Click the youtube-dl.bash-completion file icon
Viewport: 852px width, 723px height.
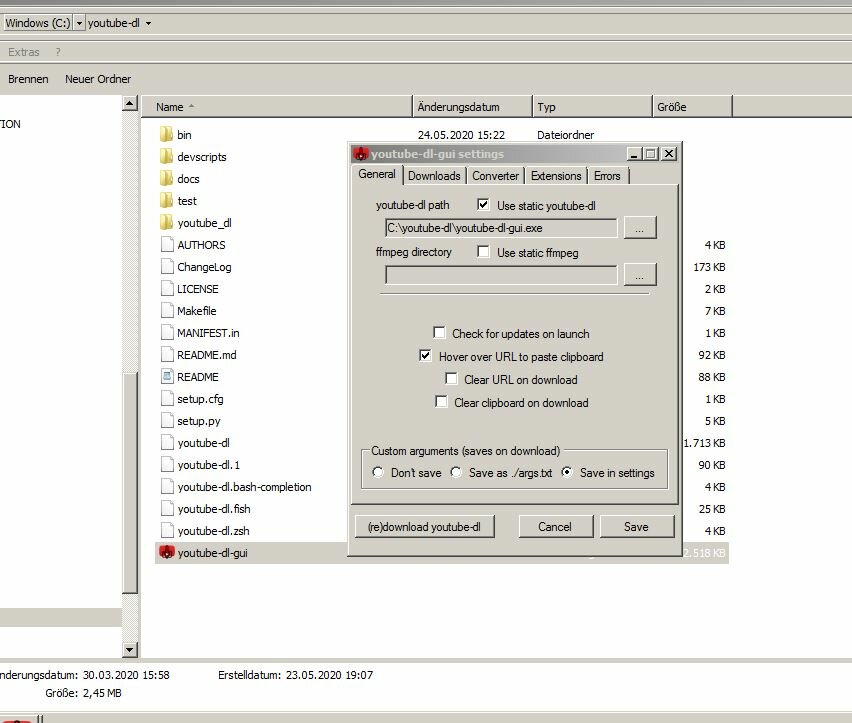tap(167, 486)
